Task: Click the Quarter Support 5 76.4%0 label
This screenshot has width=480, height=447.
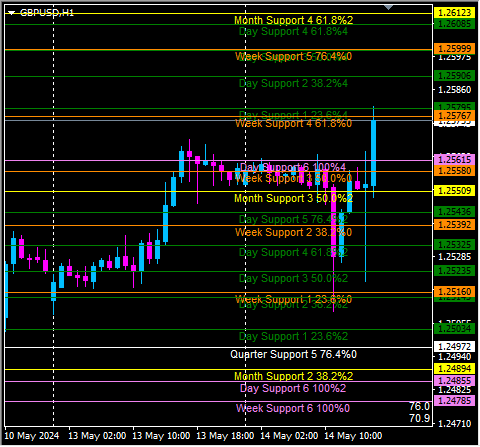Action: [293, 354]
